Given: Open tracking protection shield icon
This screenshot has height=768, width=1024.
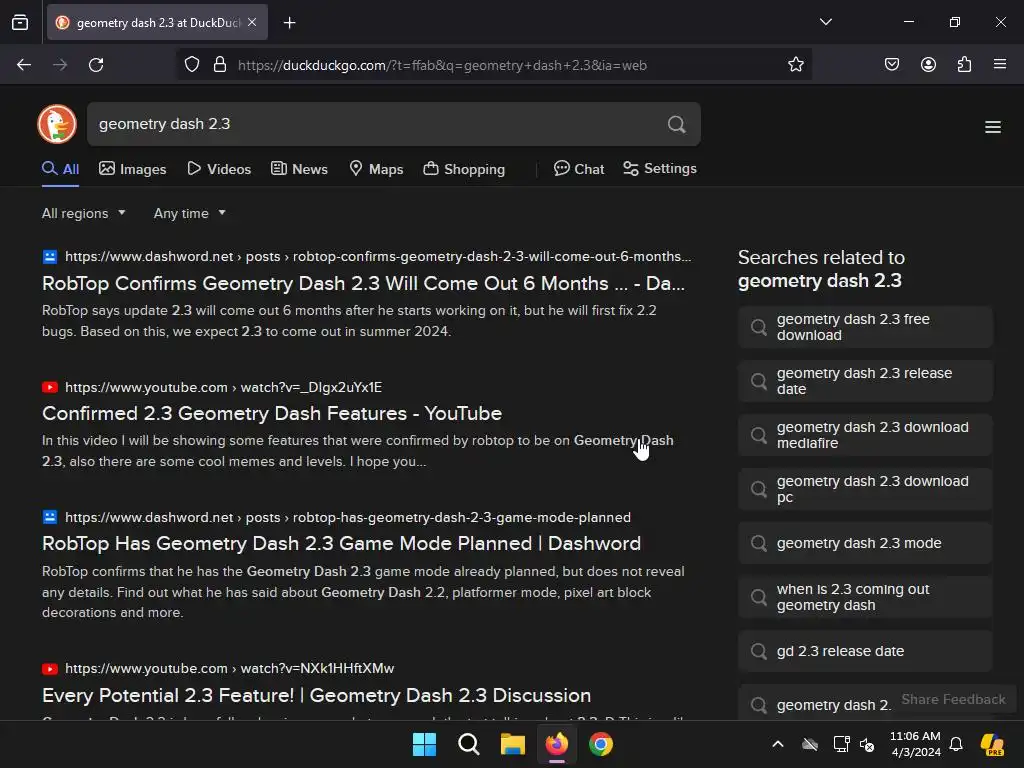Looking at the screenshot, I should click(192, 65).
